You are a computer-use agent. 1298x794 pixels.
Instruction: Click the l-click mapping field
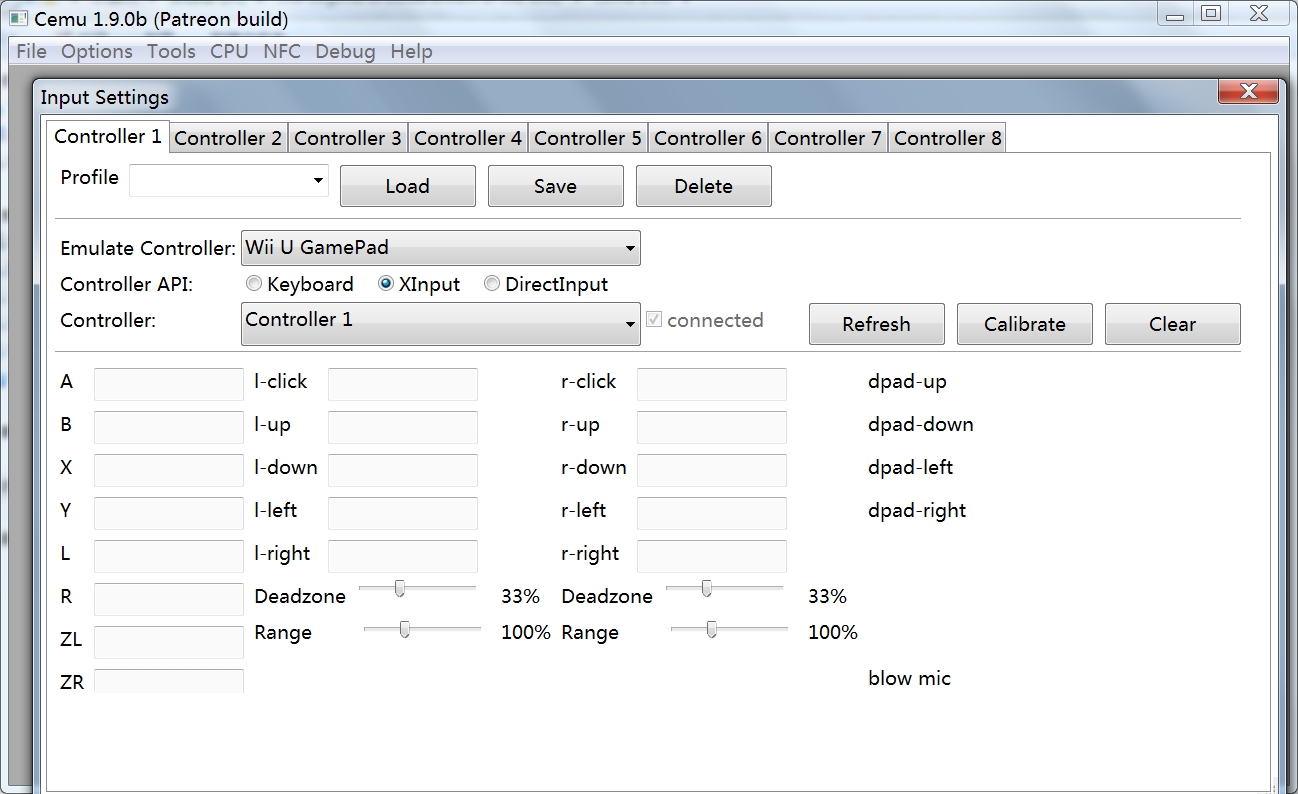click(403, 384)
